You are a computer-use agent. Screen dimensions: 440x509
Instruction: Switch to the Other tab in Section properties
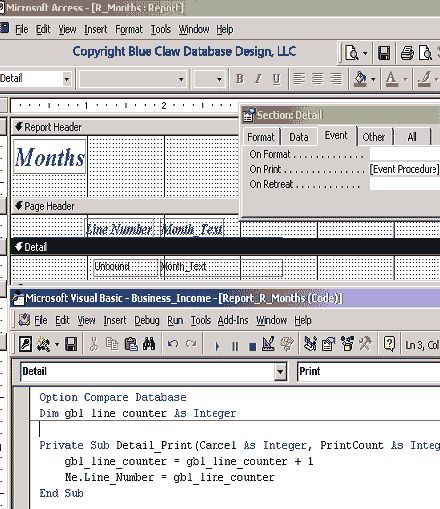tap(374, 137)
